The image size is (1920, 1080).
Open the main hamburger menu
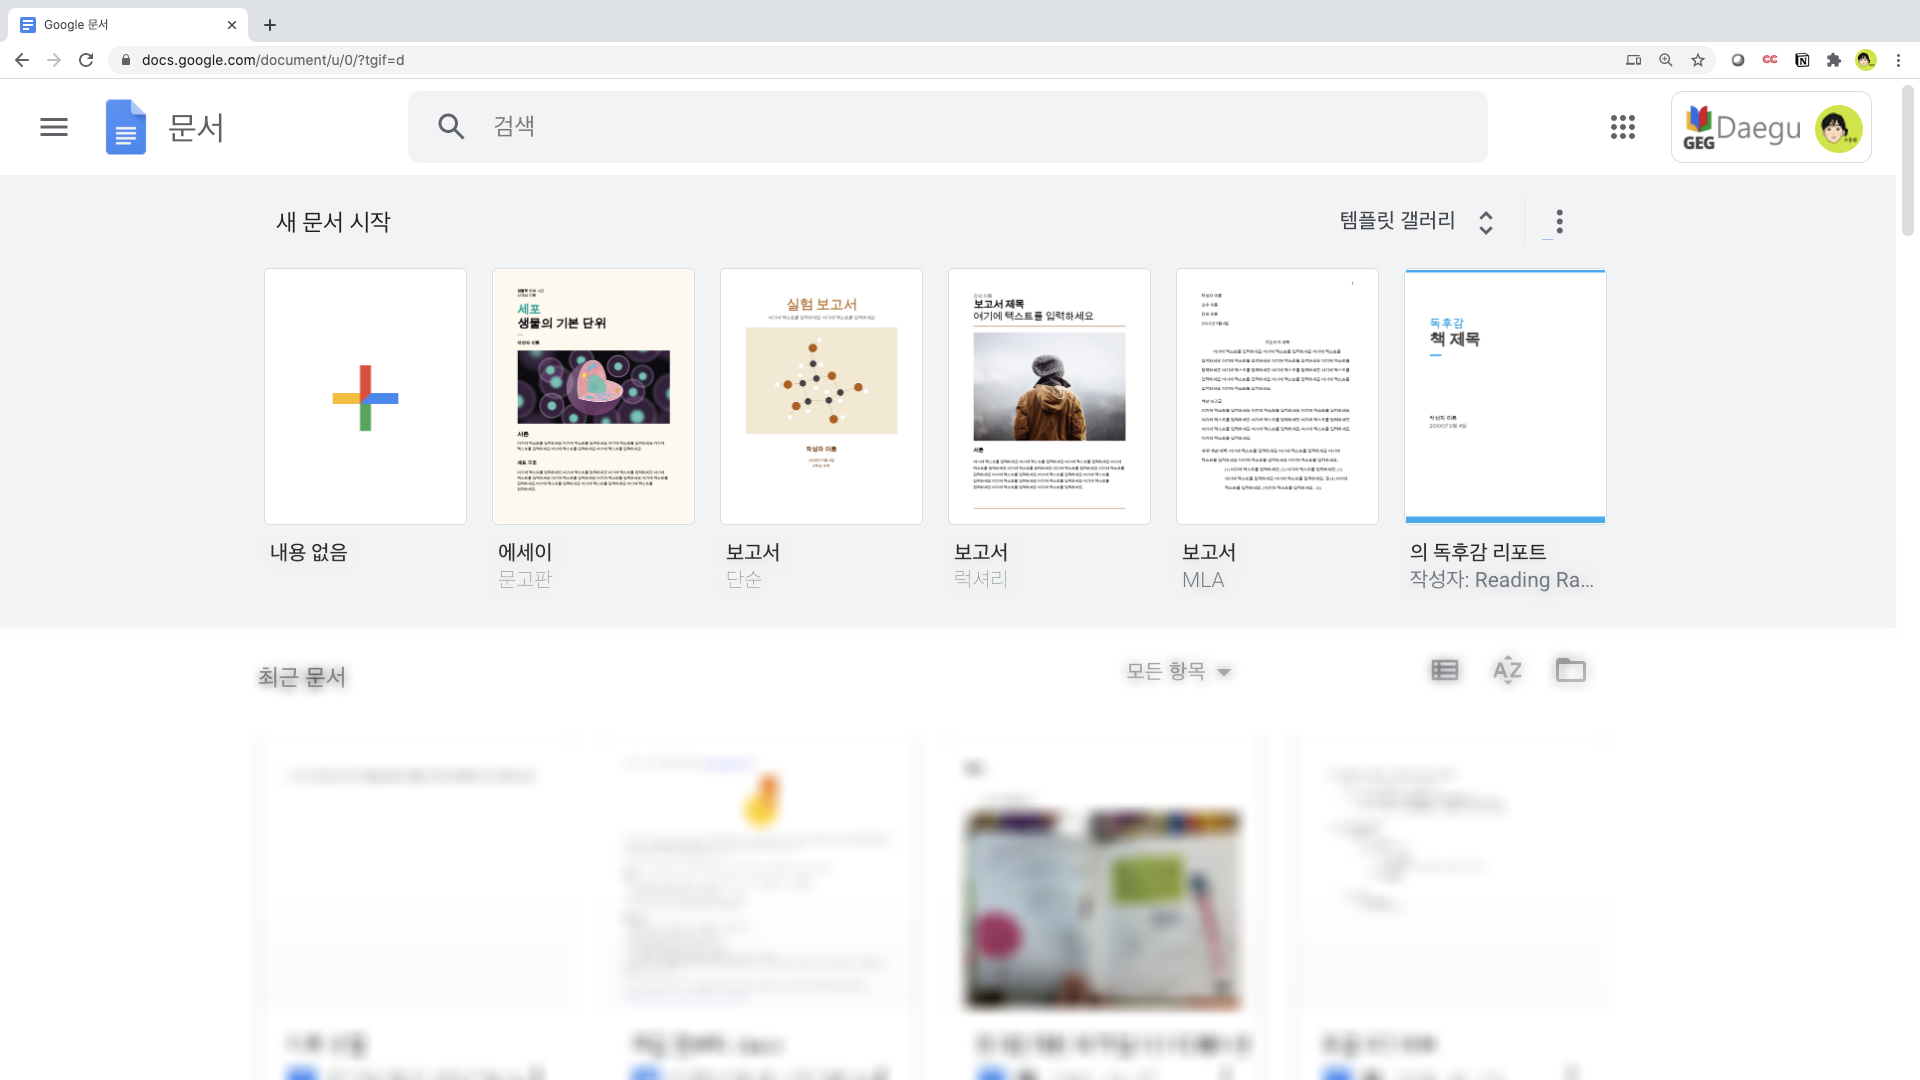[54, 127]
